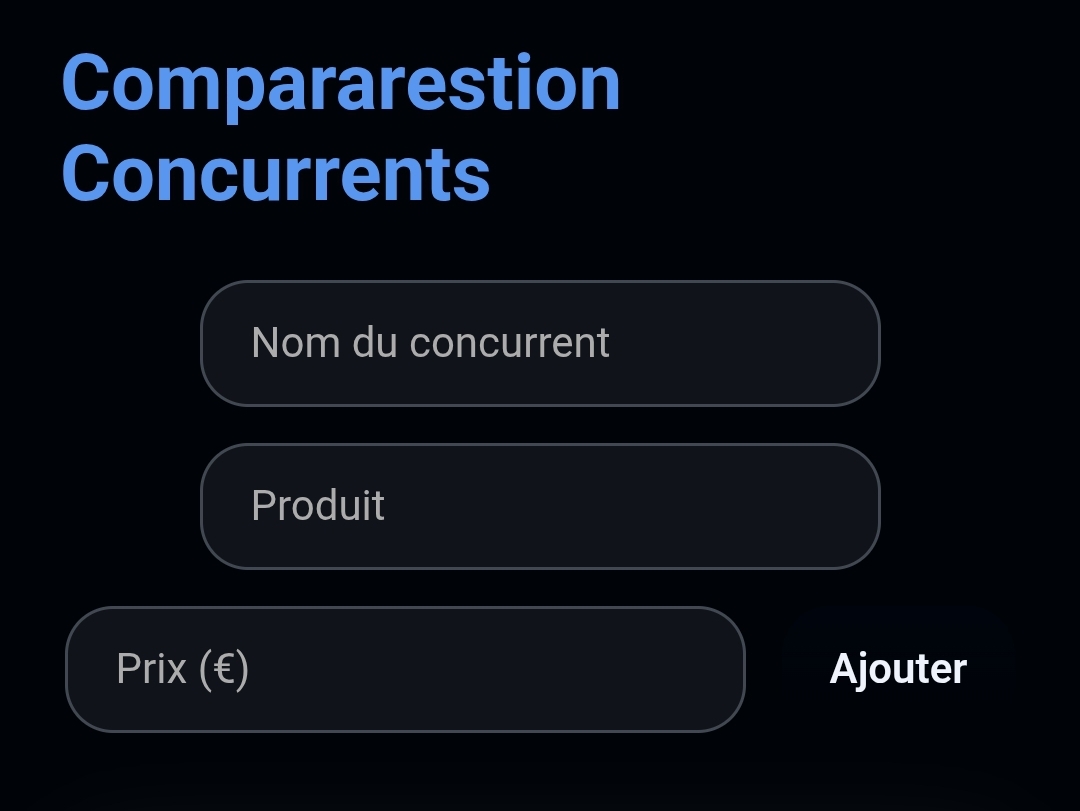Activate the product name entry box
1080x811 pixels.
(540, 506)
